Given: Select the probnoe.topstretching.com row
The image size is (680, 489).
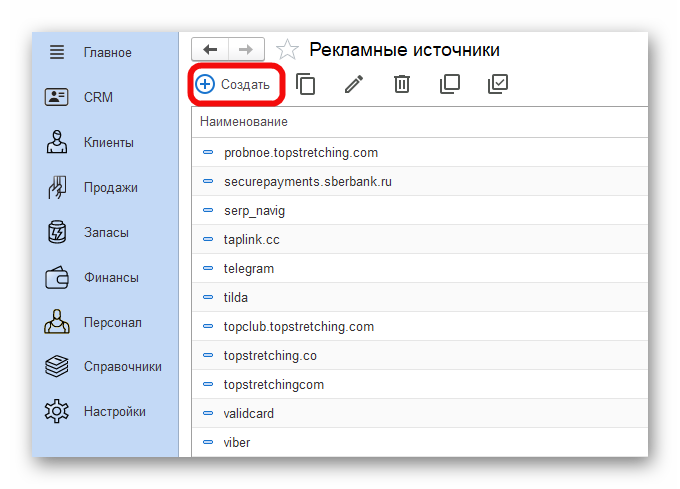Looking at the screenshot, I should pos(420,153).
